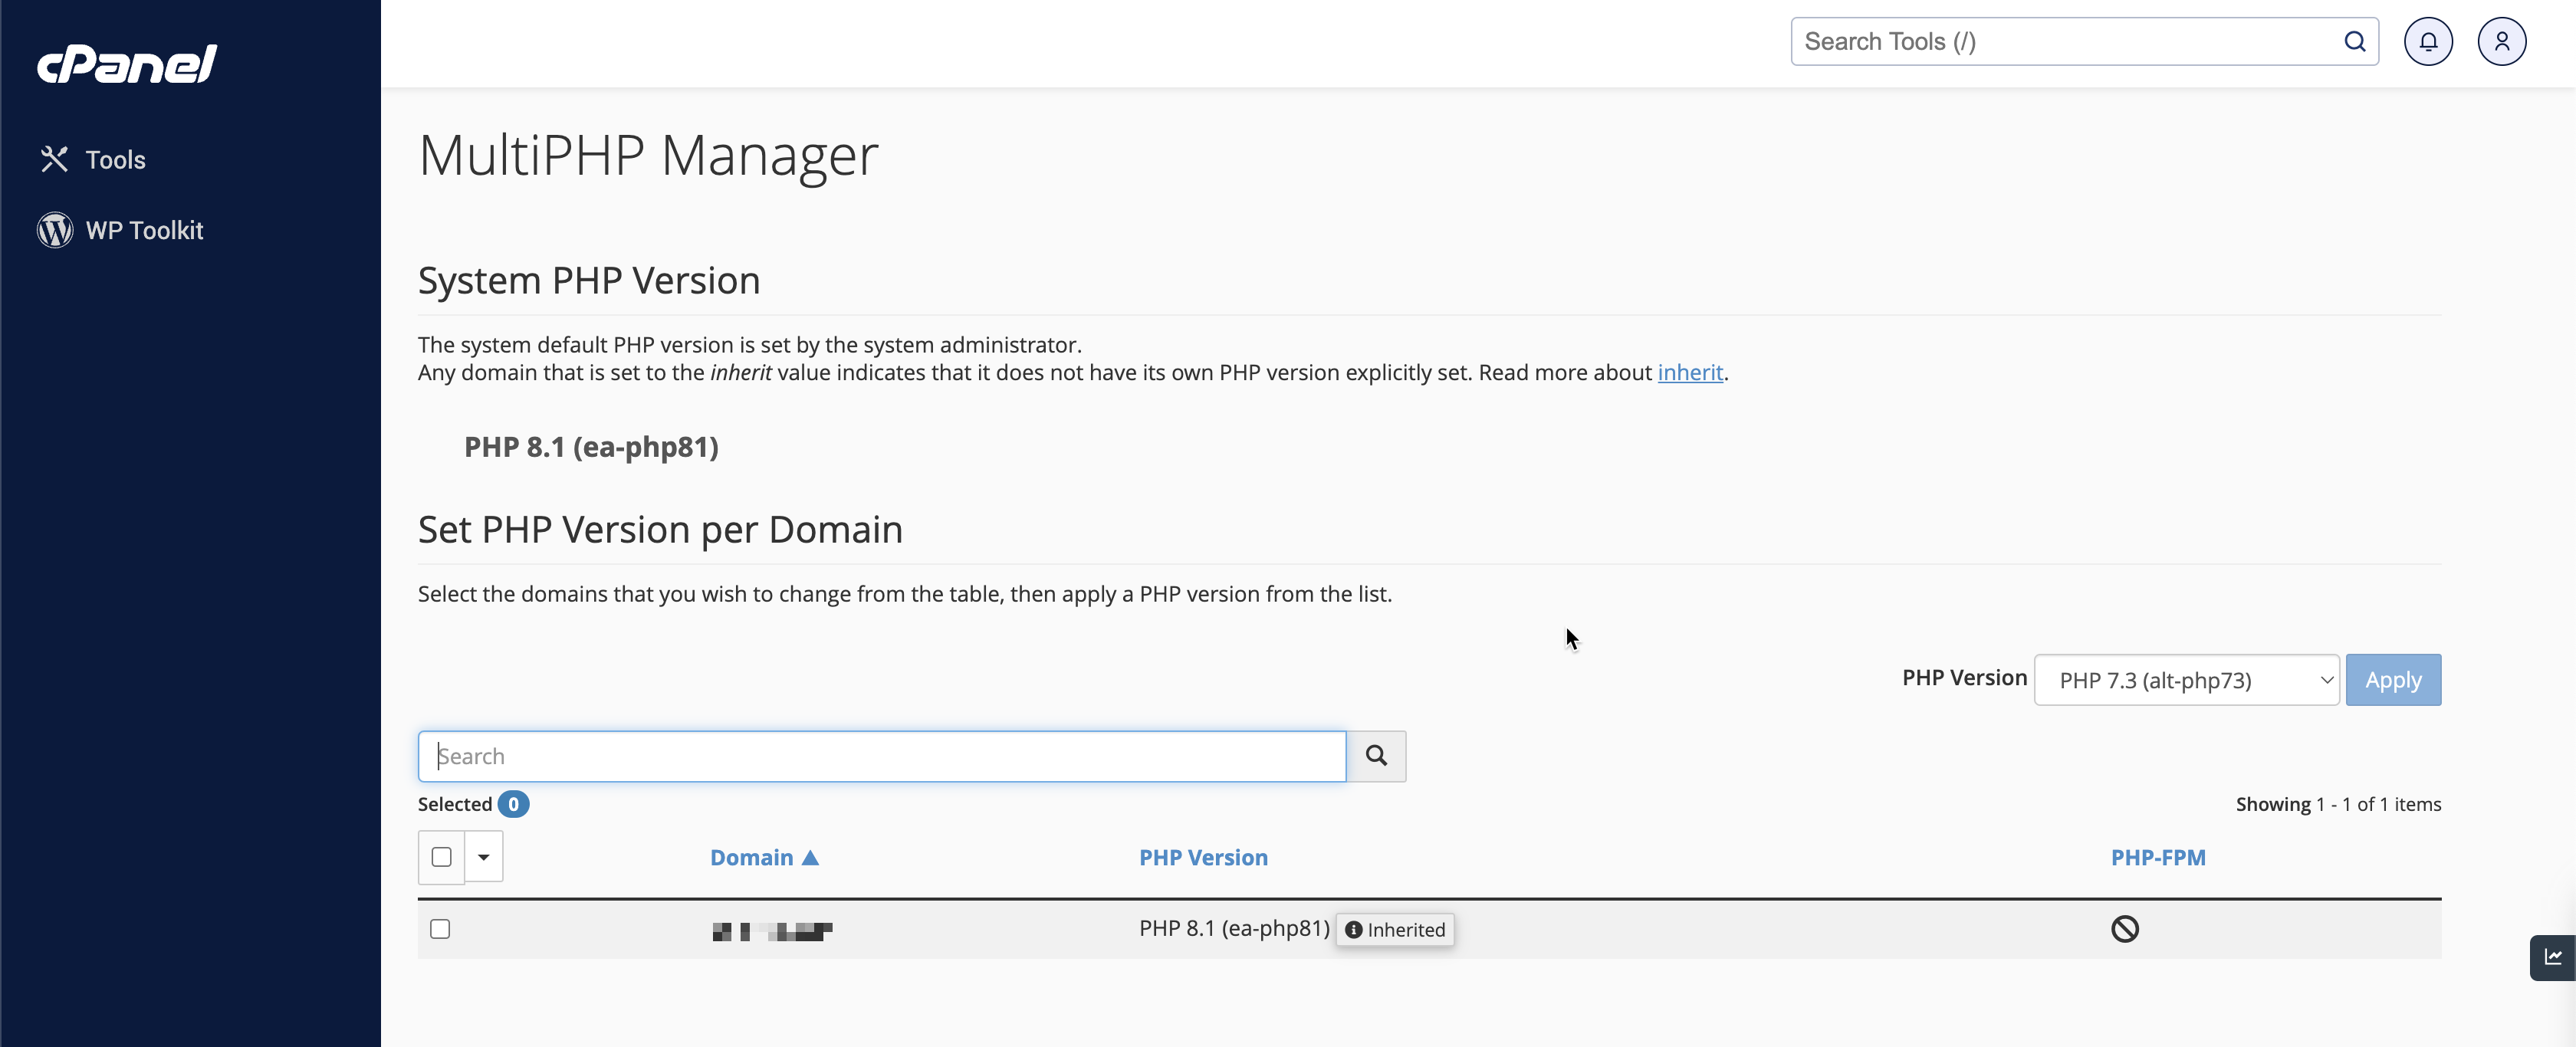Click 'Showing 1 - 1 of 1 items' text
The height and width of the screenshot is (1047, 2576).
[x=2338, y=804]
